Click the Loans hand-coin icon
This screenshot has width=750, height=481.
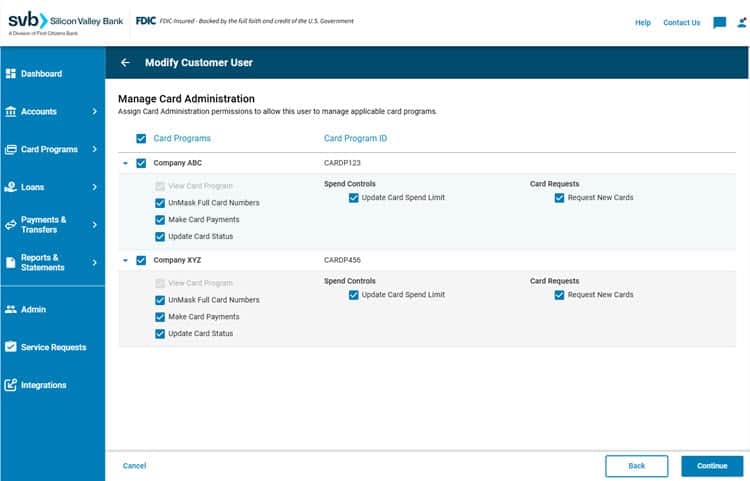point(11,187)
